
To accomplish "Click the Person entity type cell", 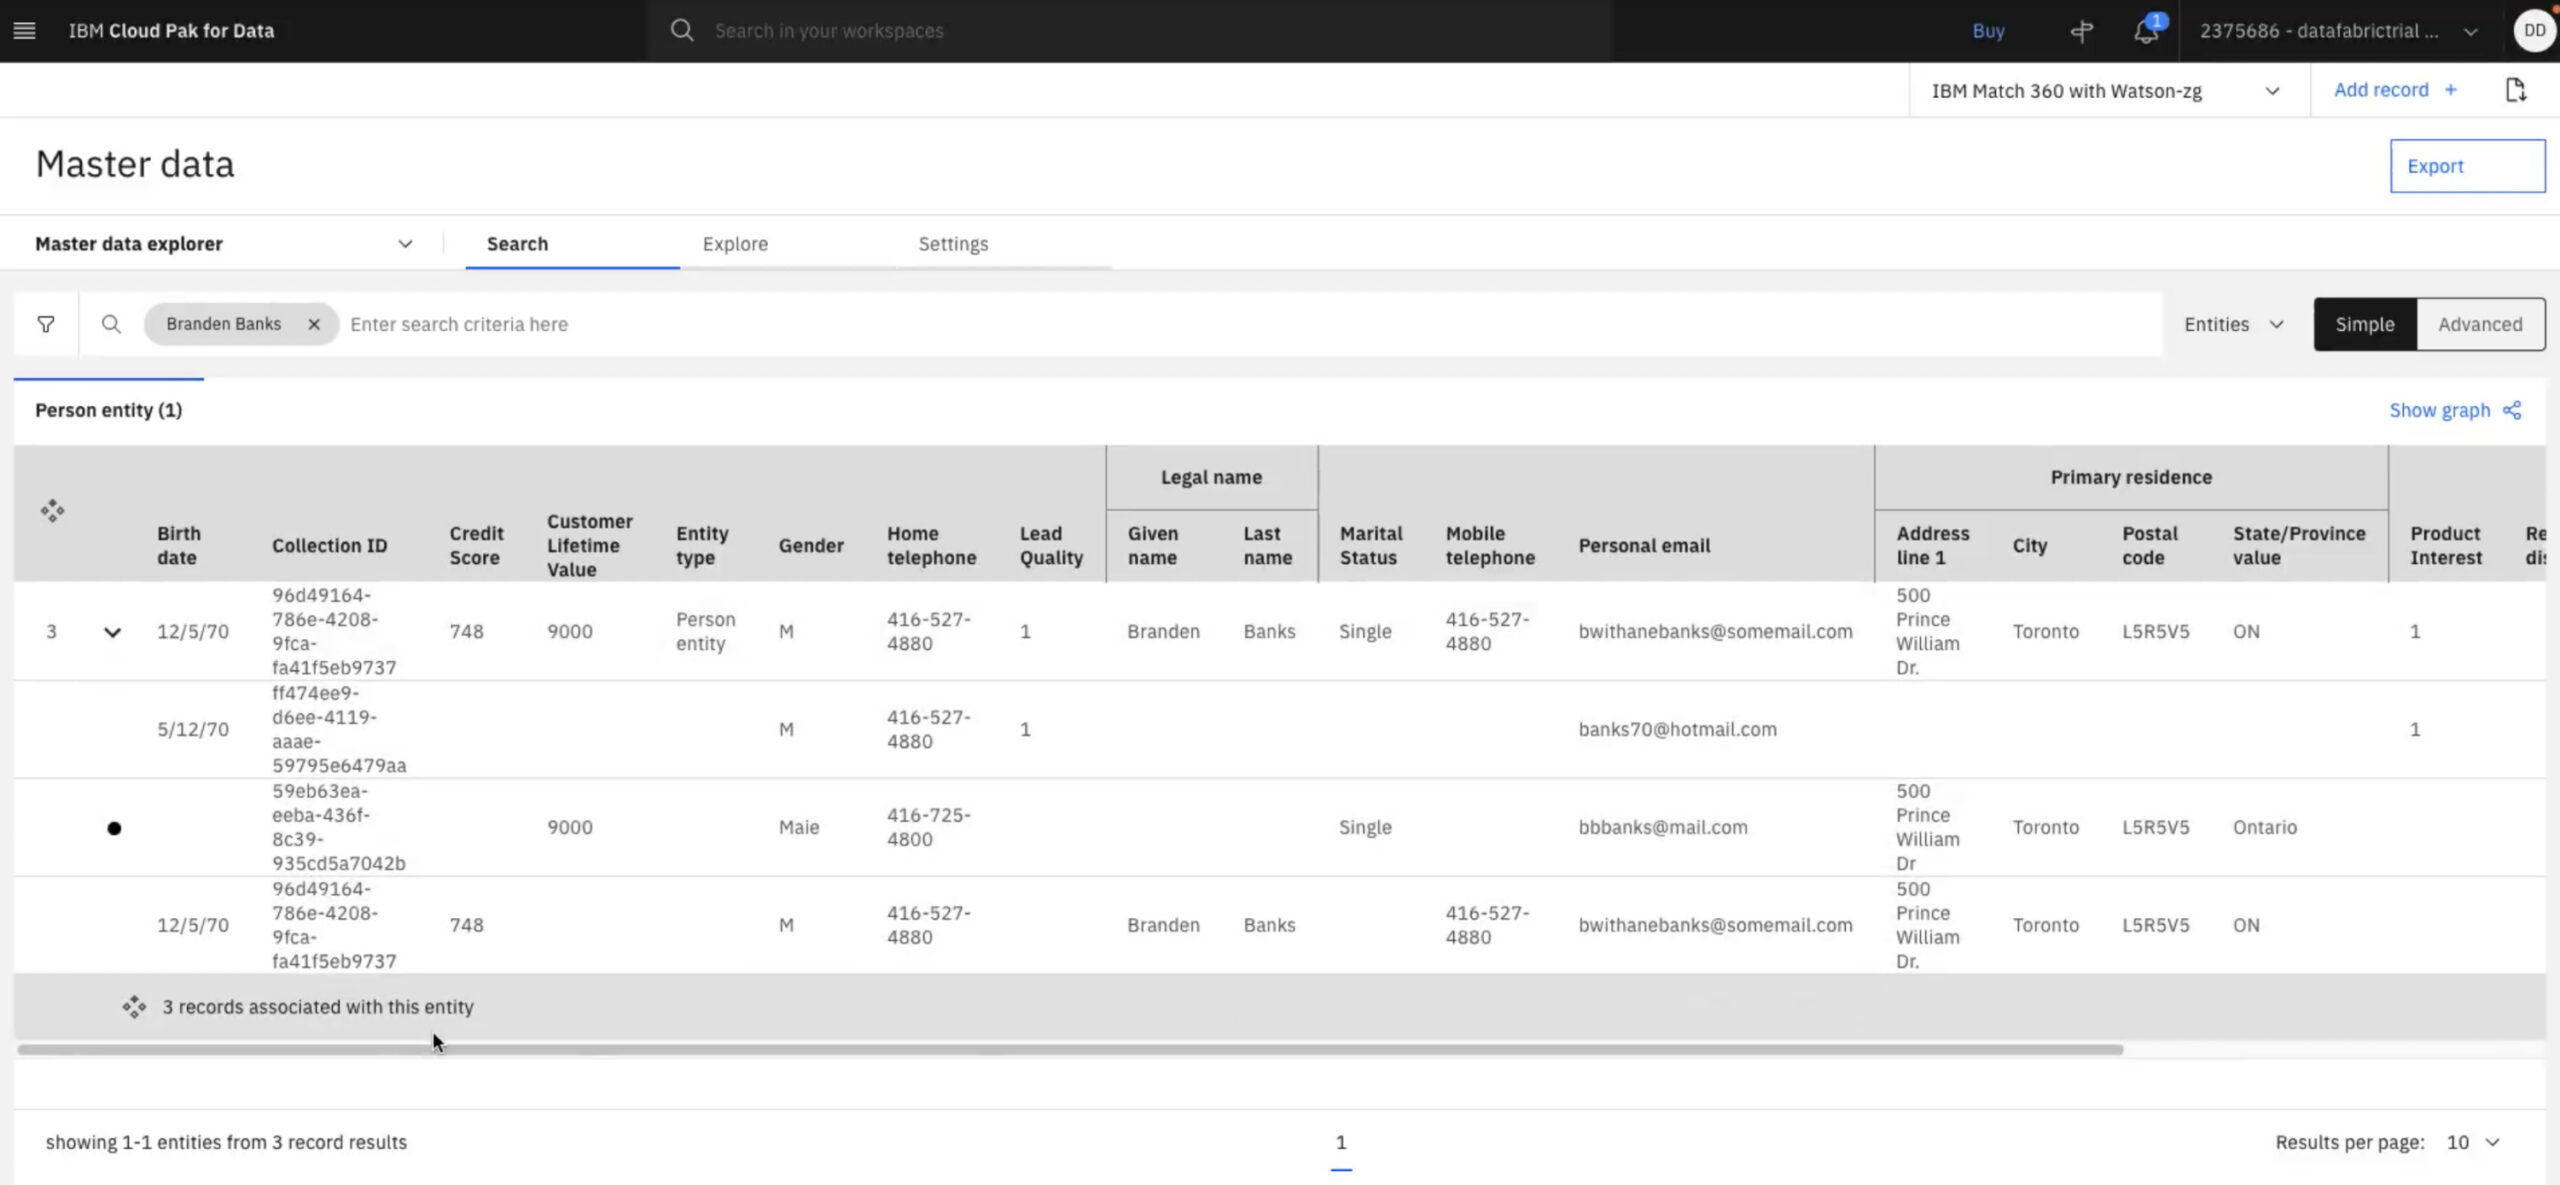I will pyautogui.click(x=705, y=632).
